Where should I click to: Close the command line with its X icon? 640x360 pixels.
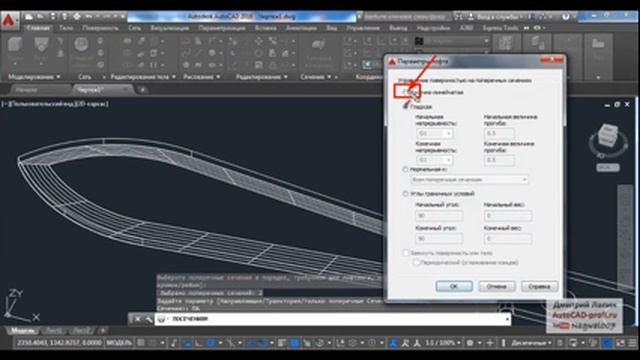[x=138, y=319]
